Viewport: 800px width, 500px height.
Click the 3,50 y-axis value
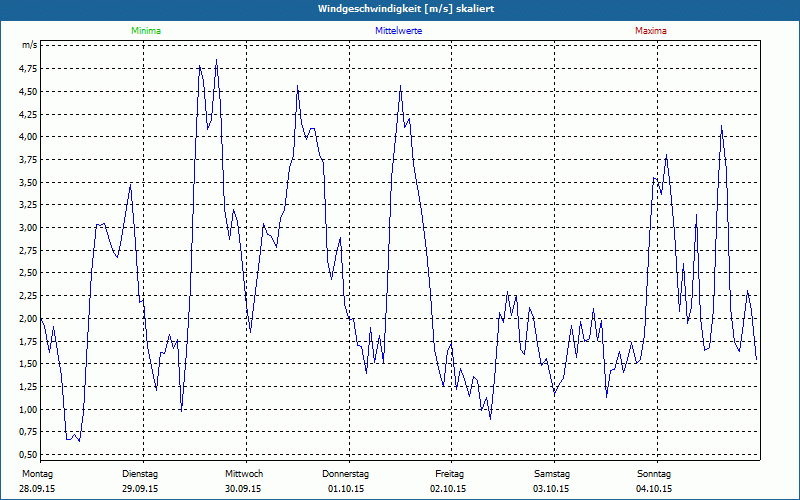(29, 183)
